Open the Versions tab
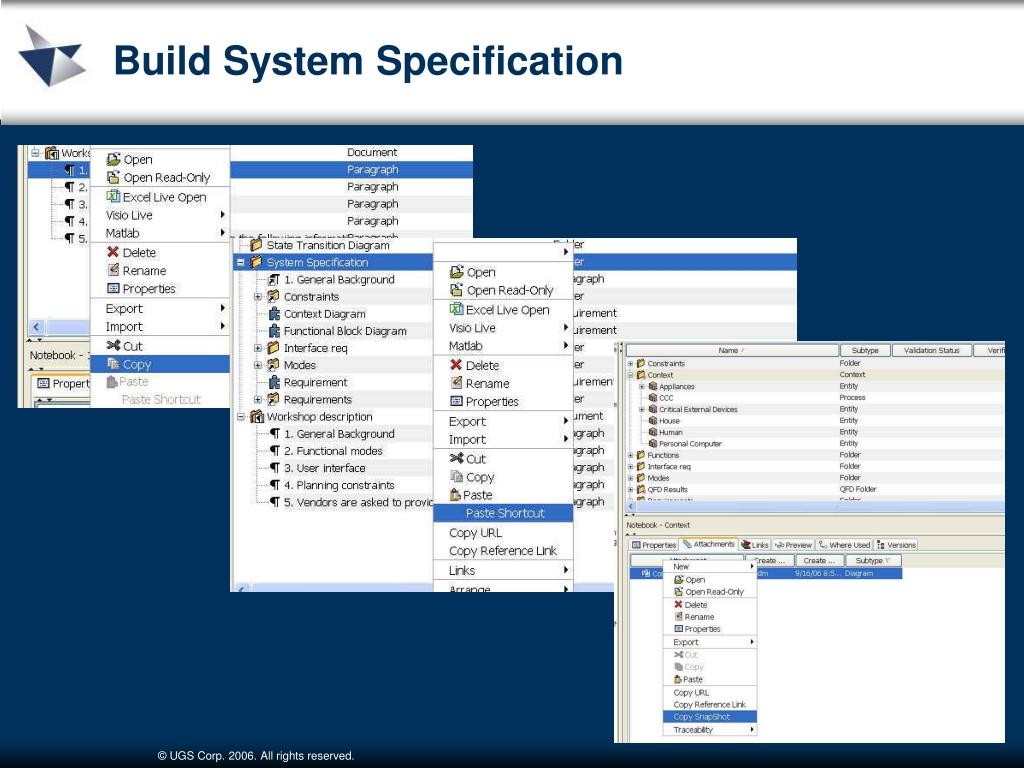The height and width of the screenshot is (768, 1024). 896,545
